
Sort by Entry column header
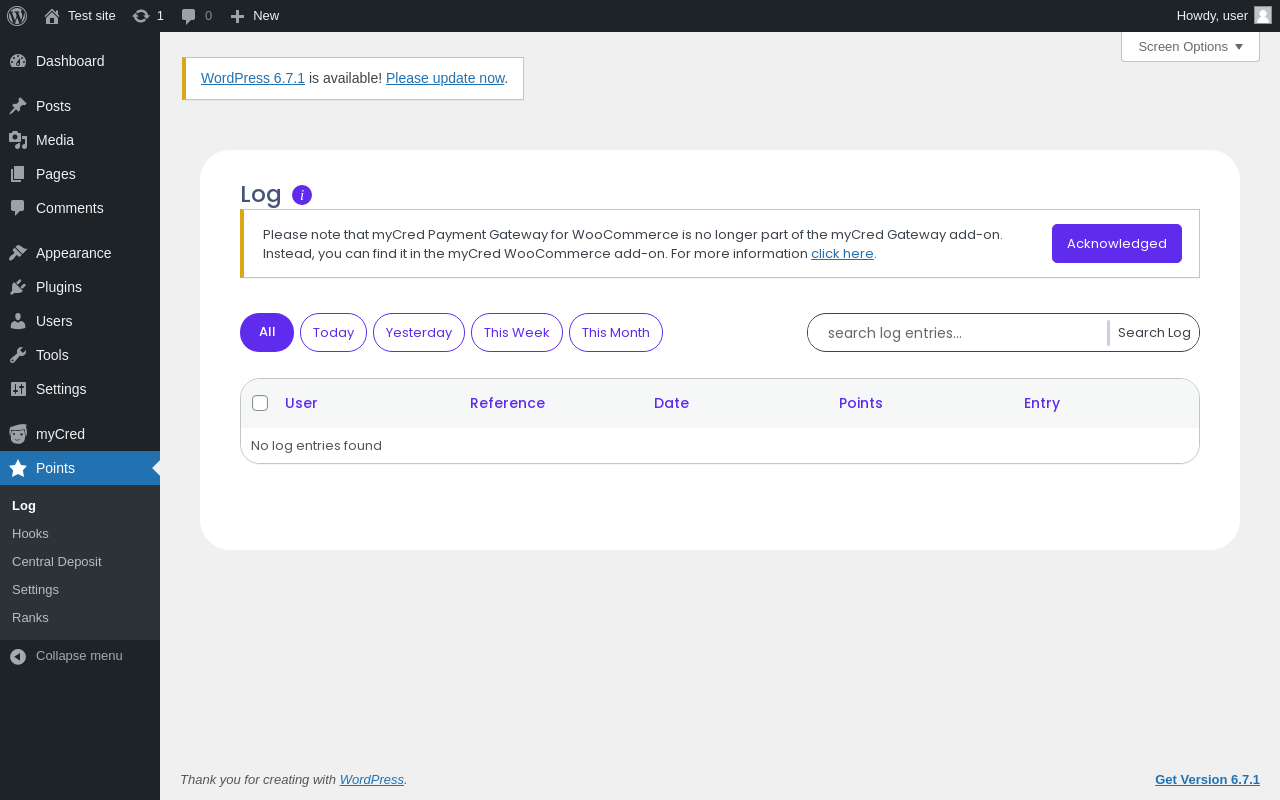[1042, 403]
